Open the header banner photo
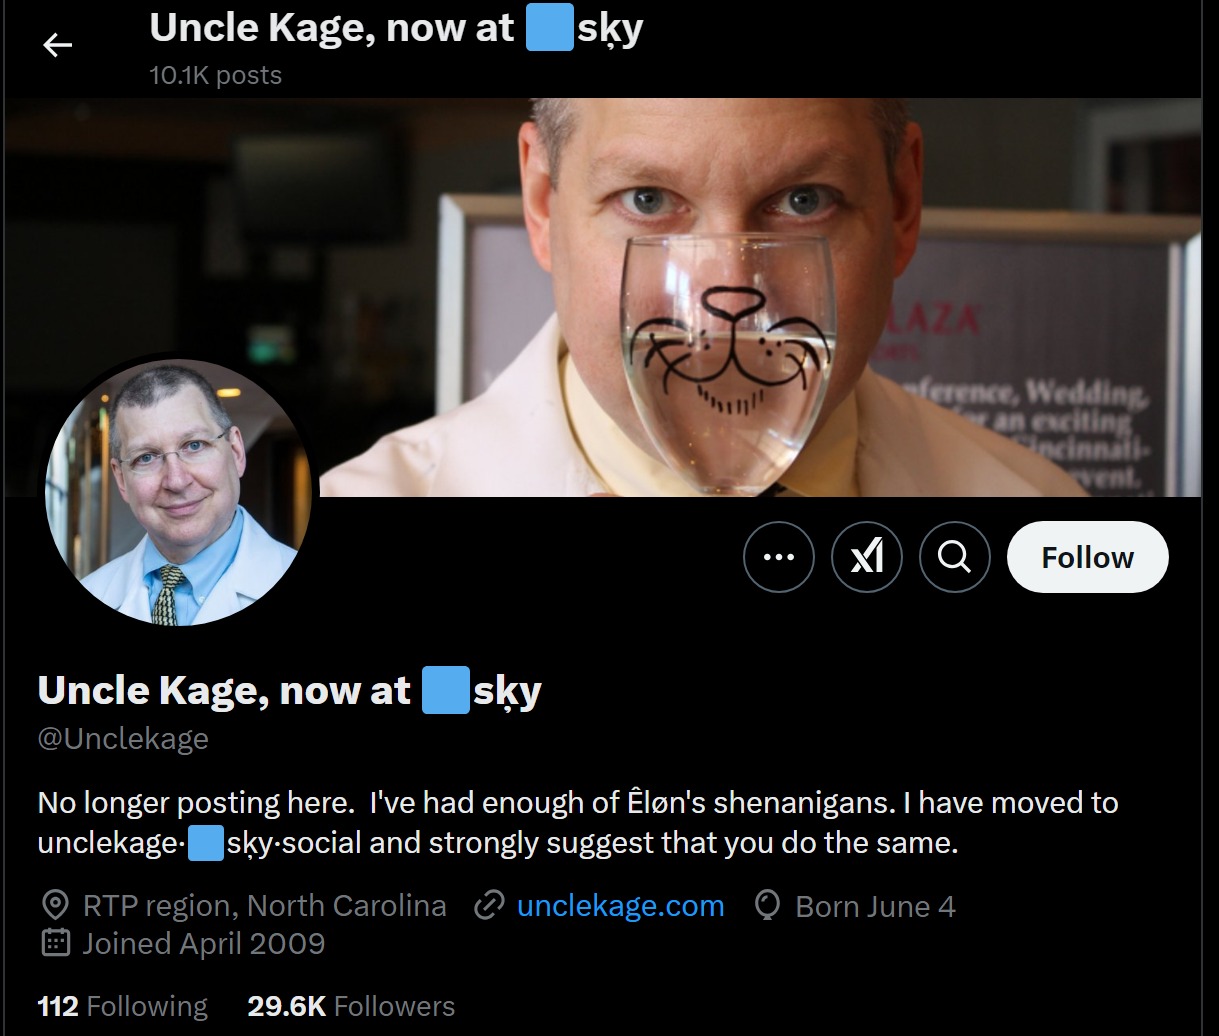 602,297
